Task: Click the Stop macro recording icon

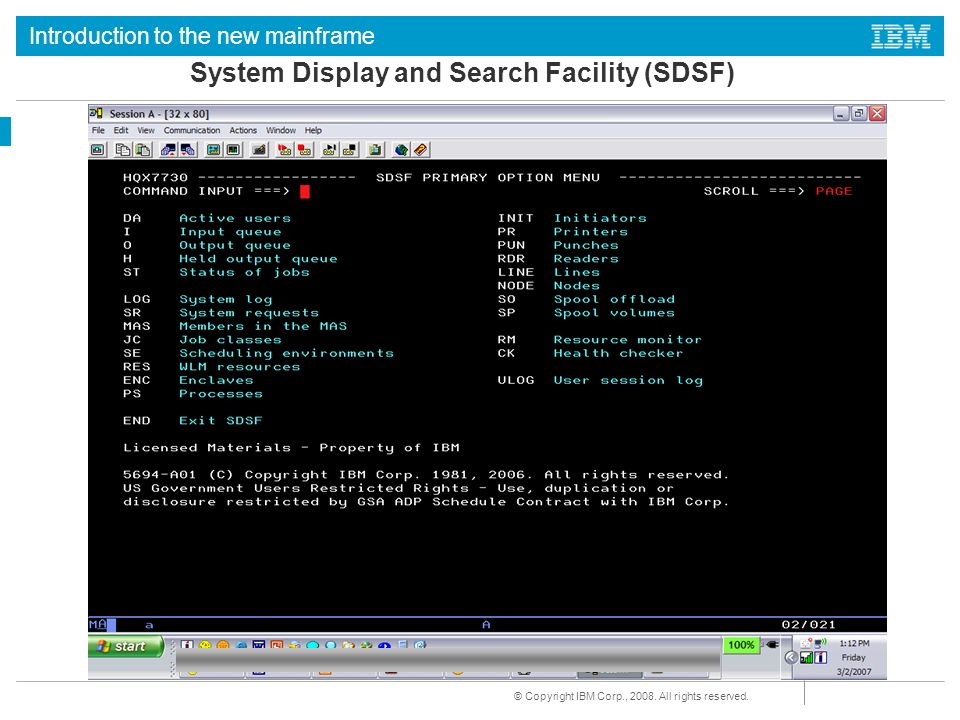Action: (304, 149)
